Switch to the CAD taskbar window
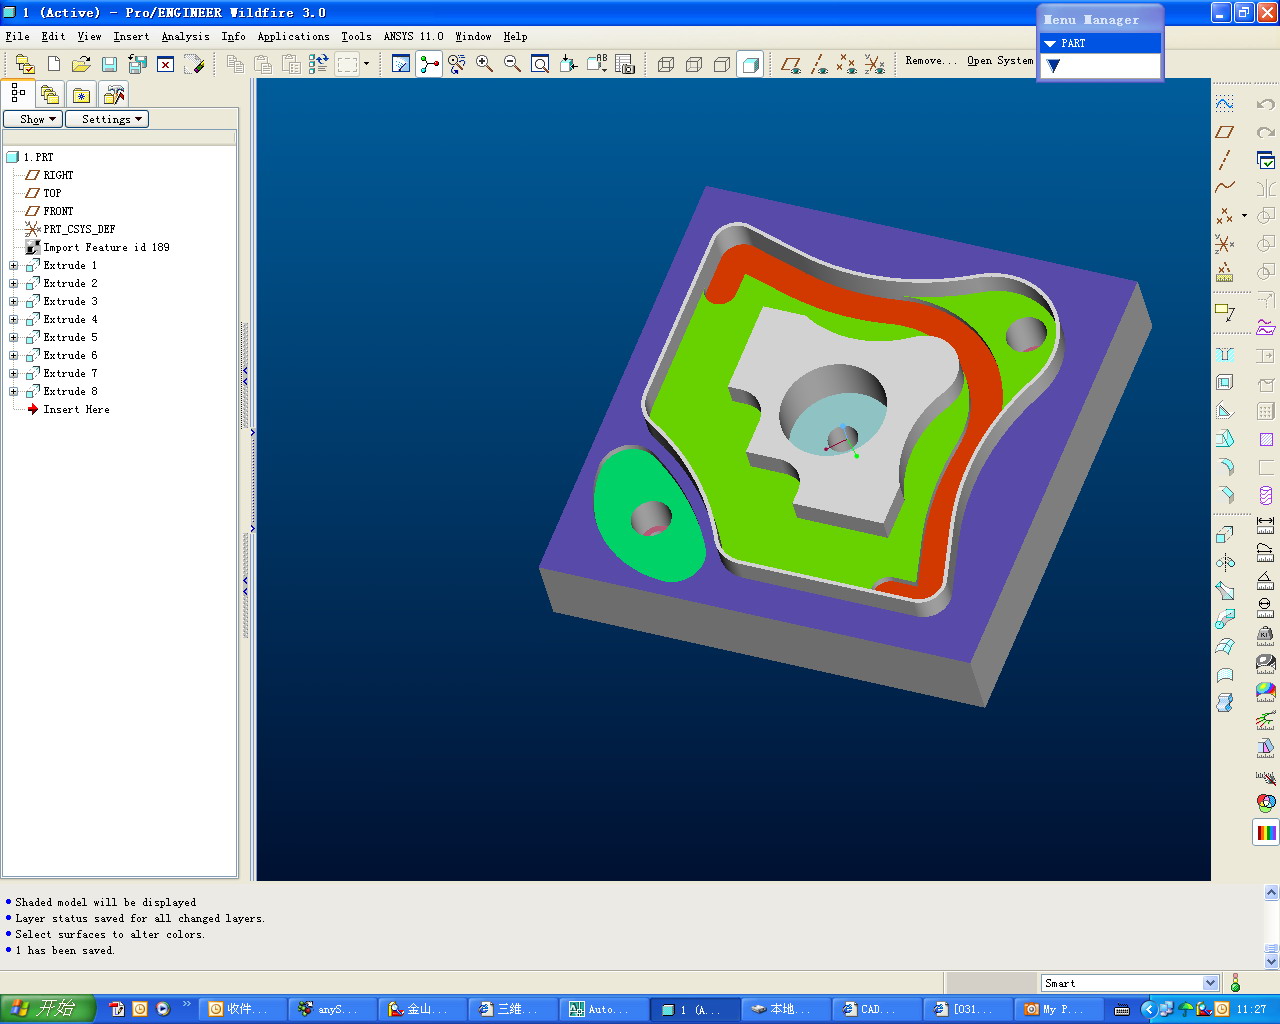 coord(877,1009)
